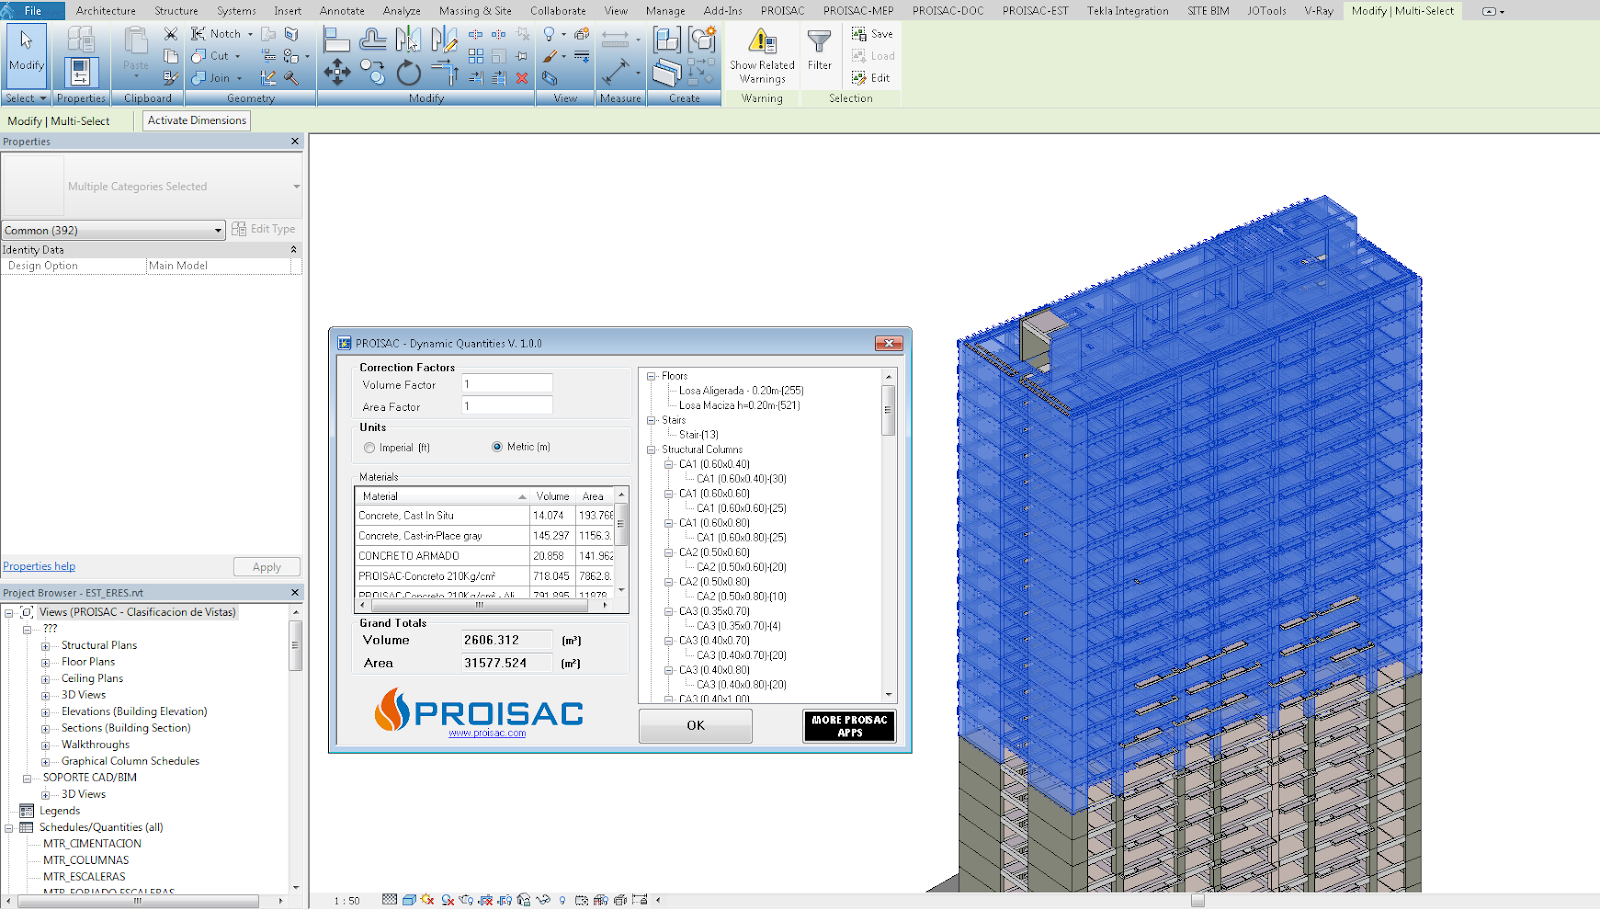Activate the Offset tool
The width and height of the screenshot is (1600, 910).
point(373,40)
